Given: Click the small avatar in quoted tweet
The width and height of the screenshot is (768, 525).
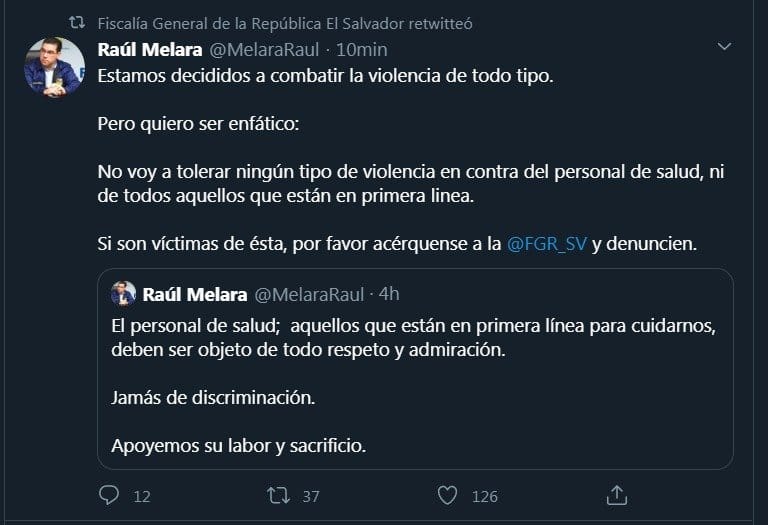Looking at the screenshot, I should click(123, 294).
